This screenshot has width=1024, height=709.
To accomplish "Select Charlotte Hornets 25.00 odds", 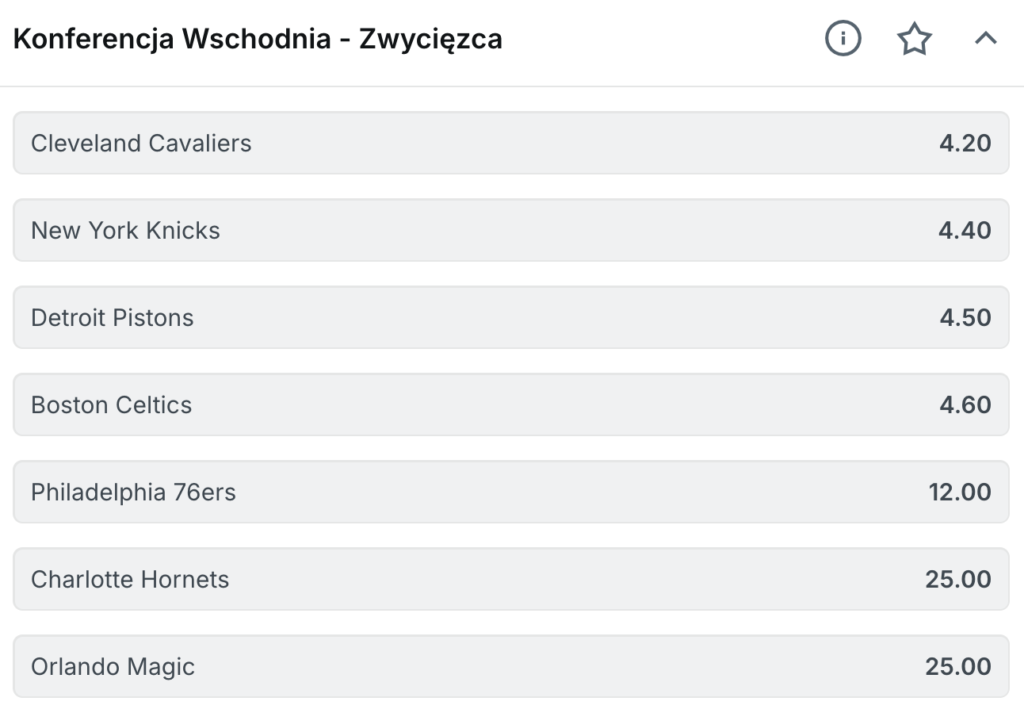I will tap(958, 579).
